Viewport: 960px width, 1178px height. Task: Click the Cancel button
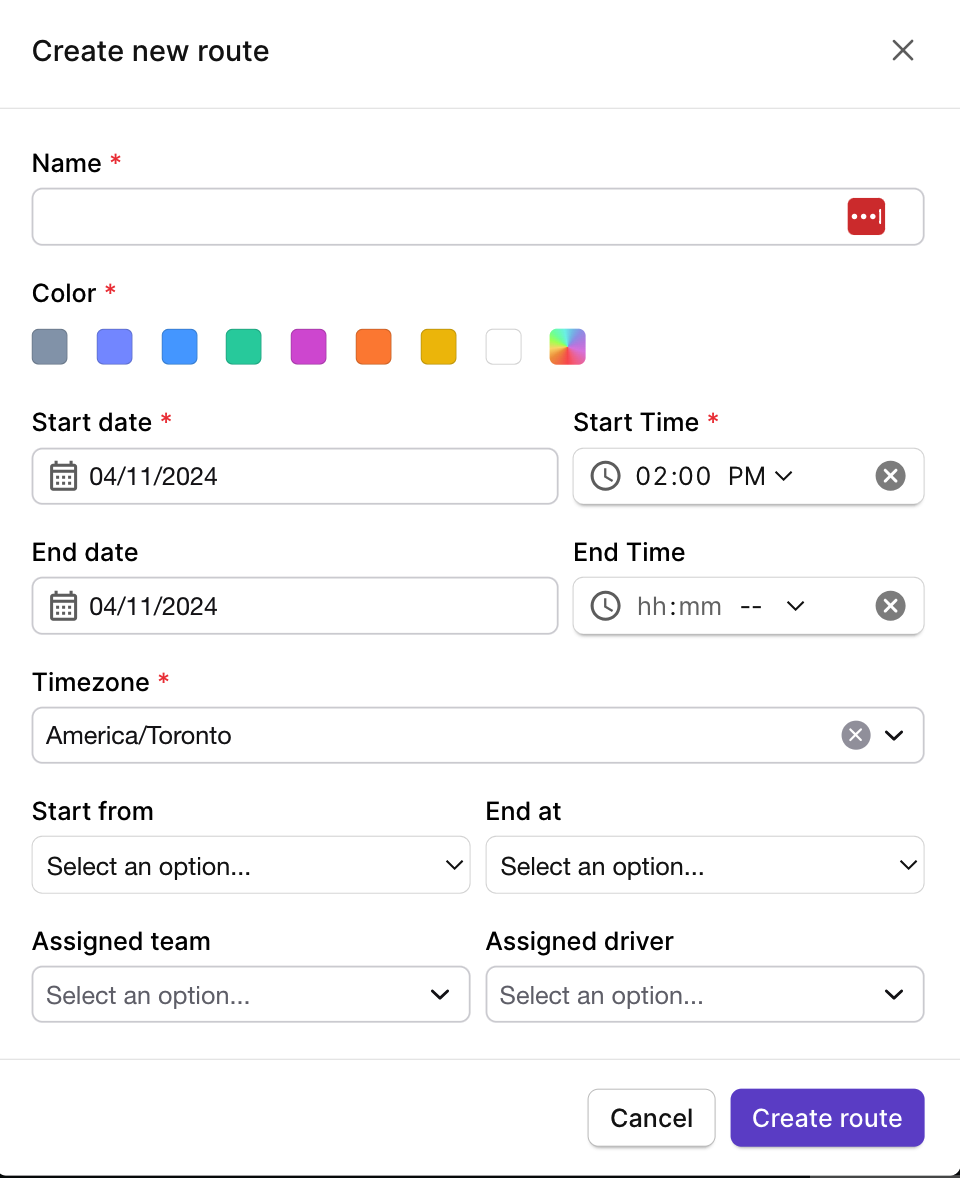pyautogui.click(x=651, y=1118)
